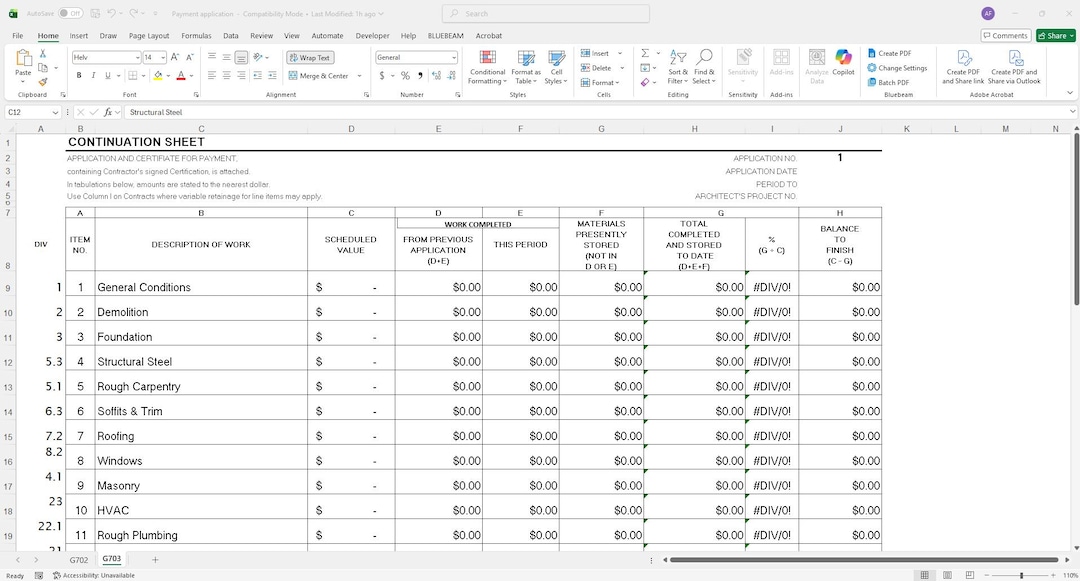Apply Percent Style number format
The height and width of the screenshot is (581, 1080).
405,76
